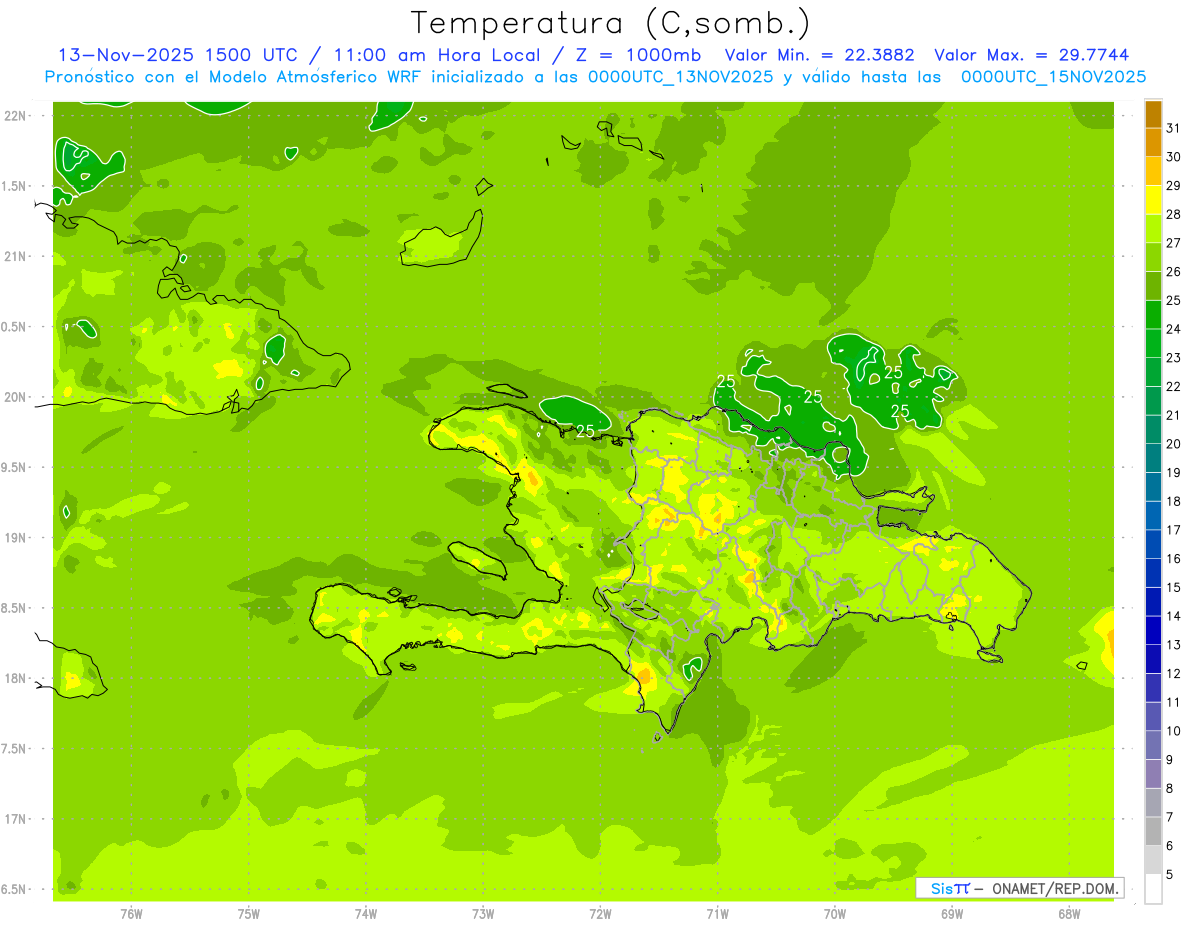
Task: Click the color scale label "30"
Action: [x=1173, y=157]
